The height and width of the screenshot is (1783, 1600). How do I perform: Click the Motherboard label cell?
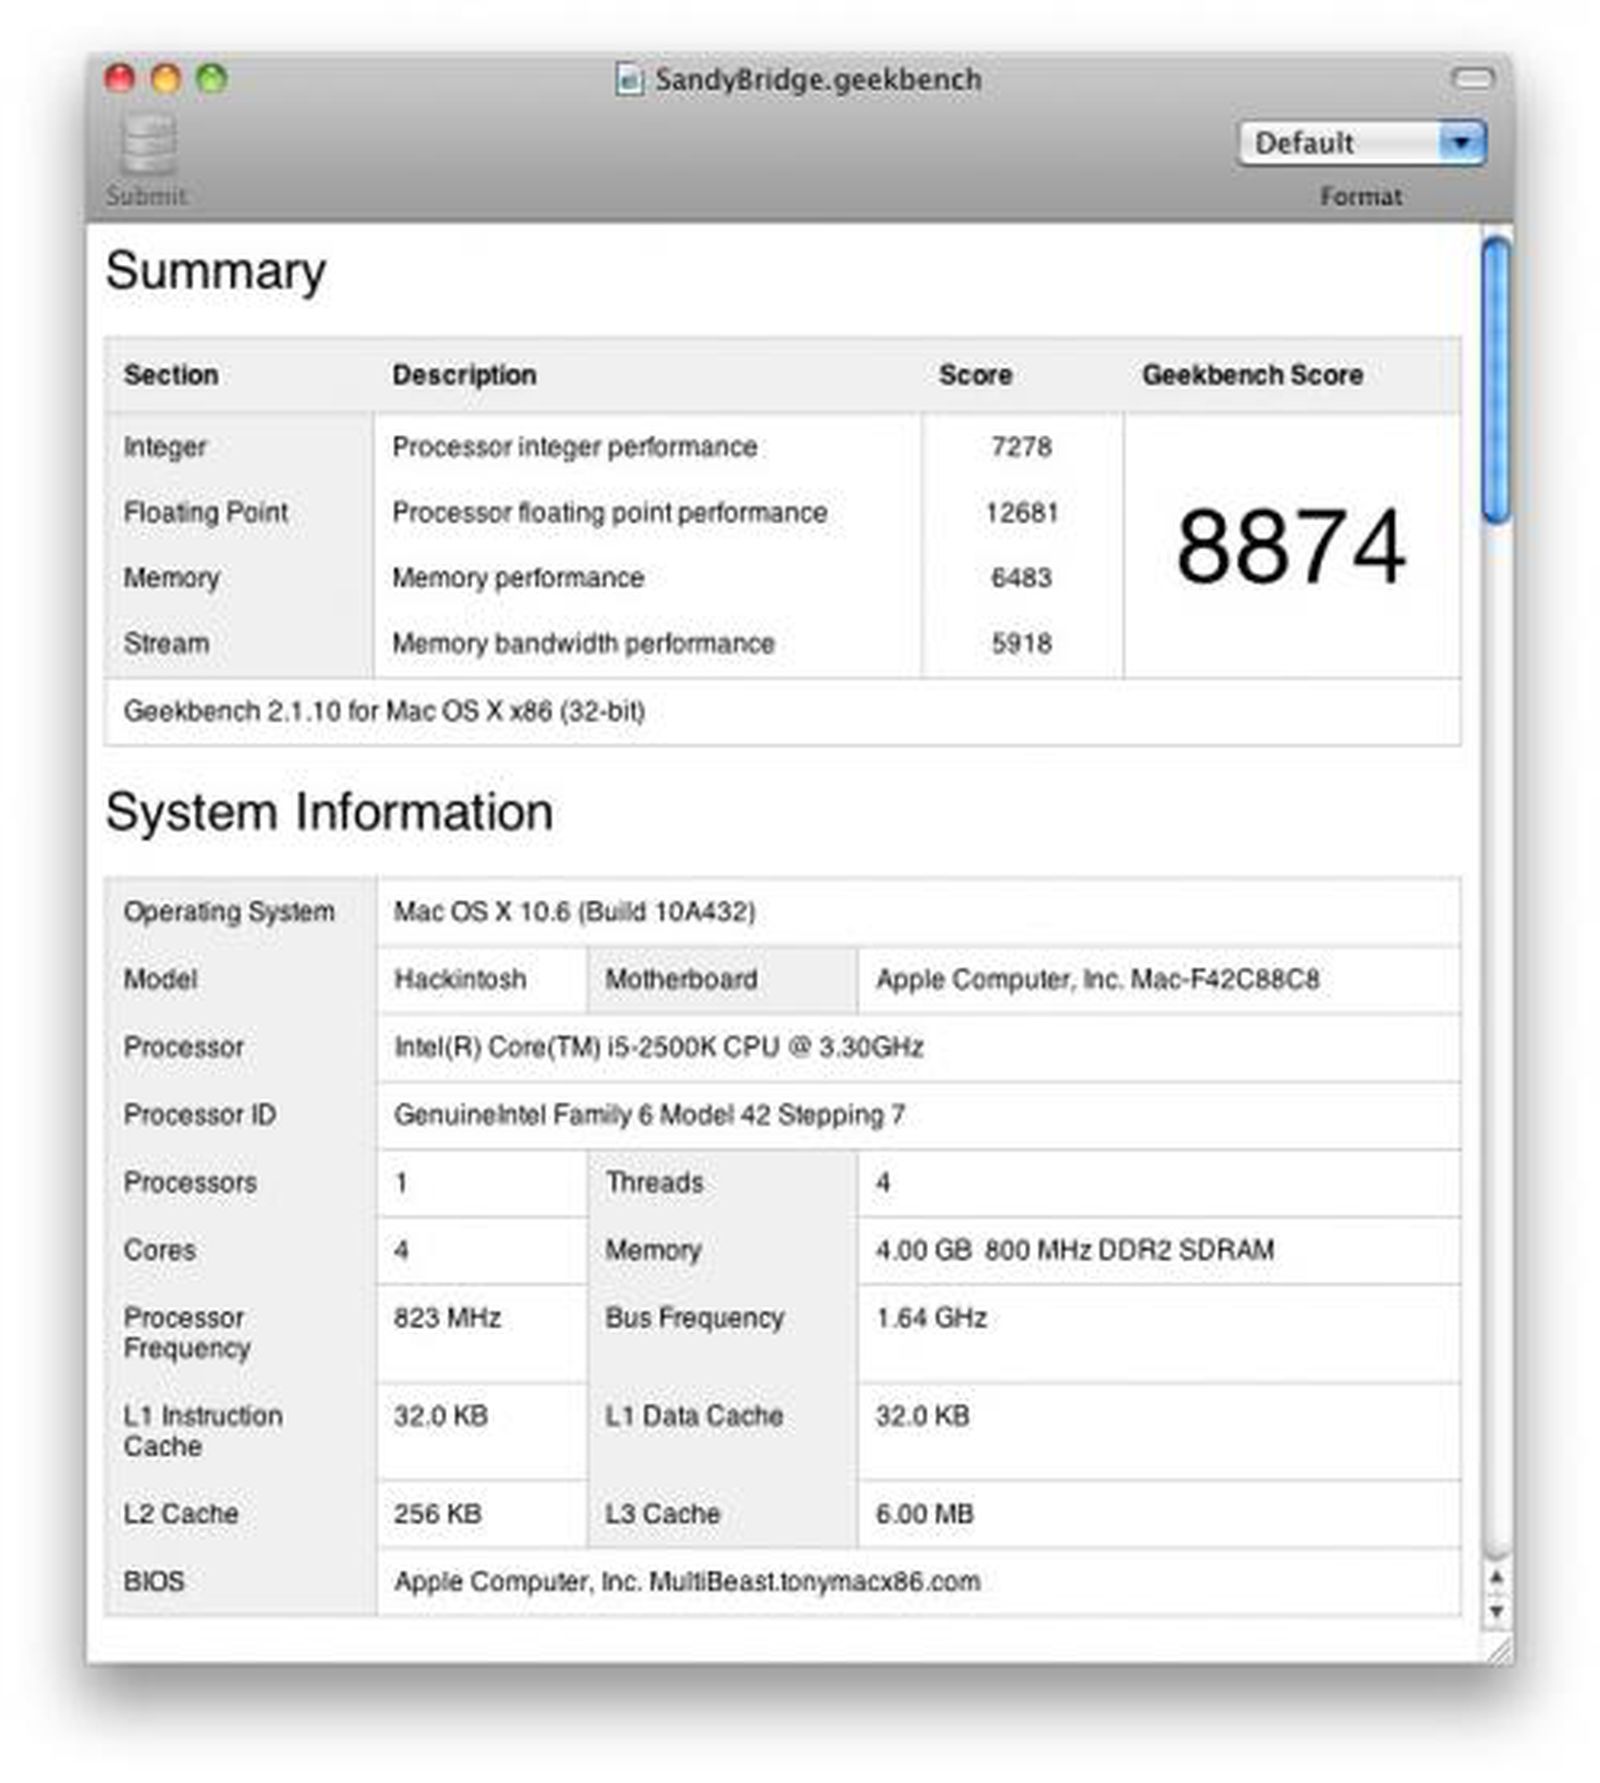[x=681, y=979]
